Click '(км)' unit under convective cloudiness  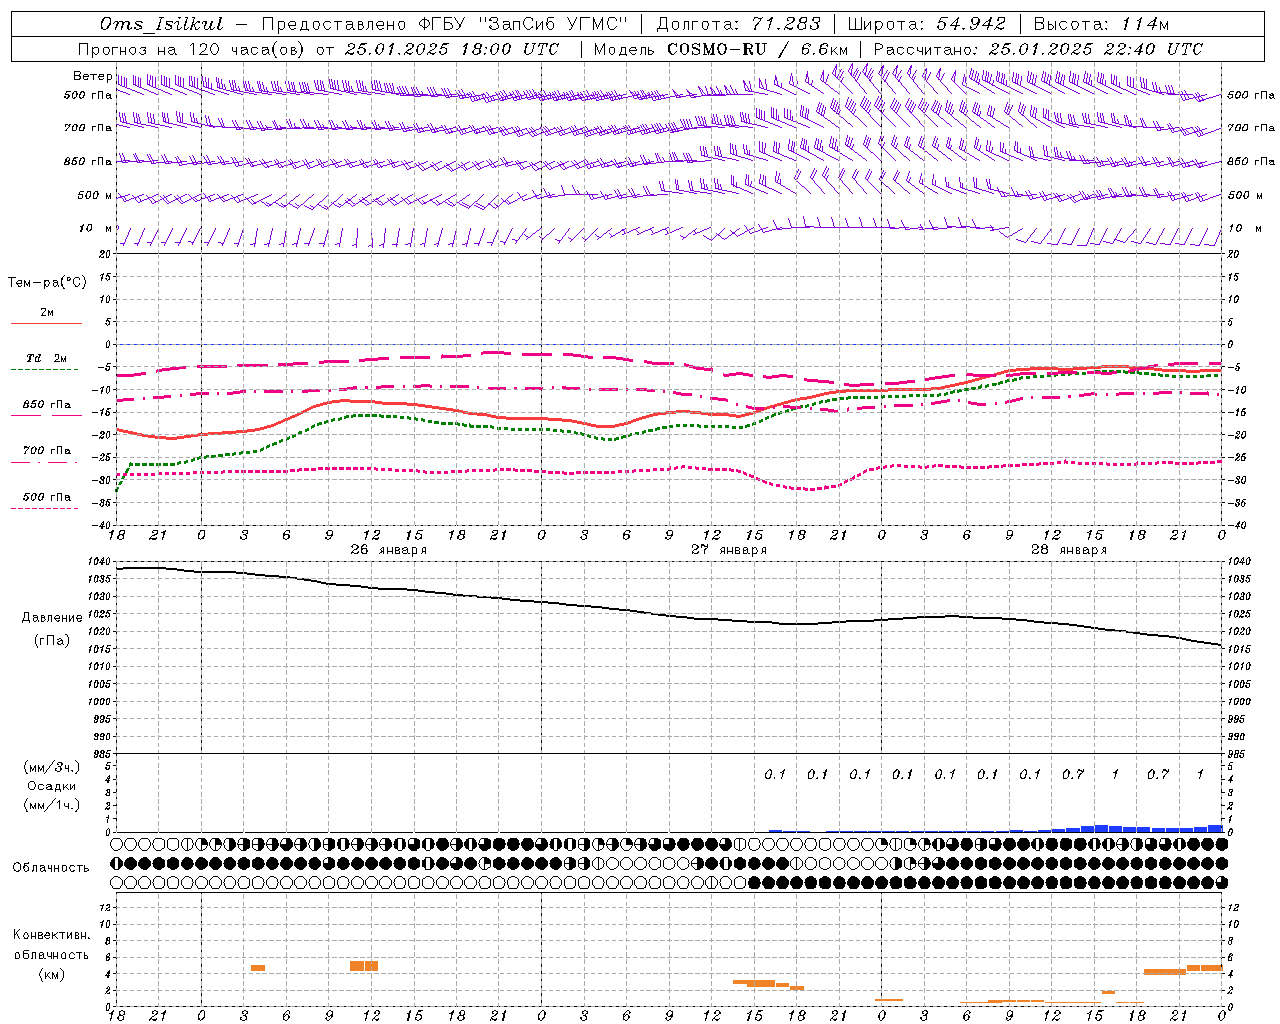click(51, 974)
